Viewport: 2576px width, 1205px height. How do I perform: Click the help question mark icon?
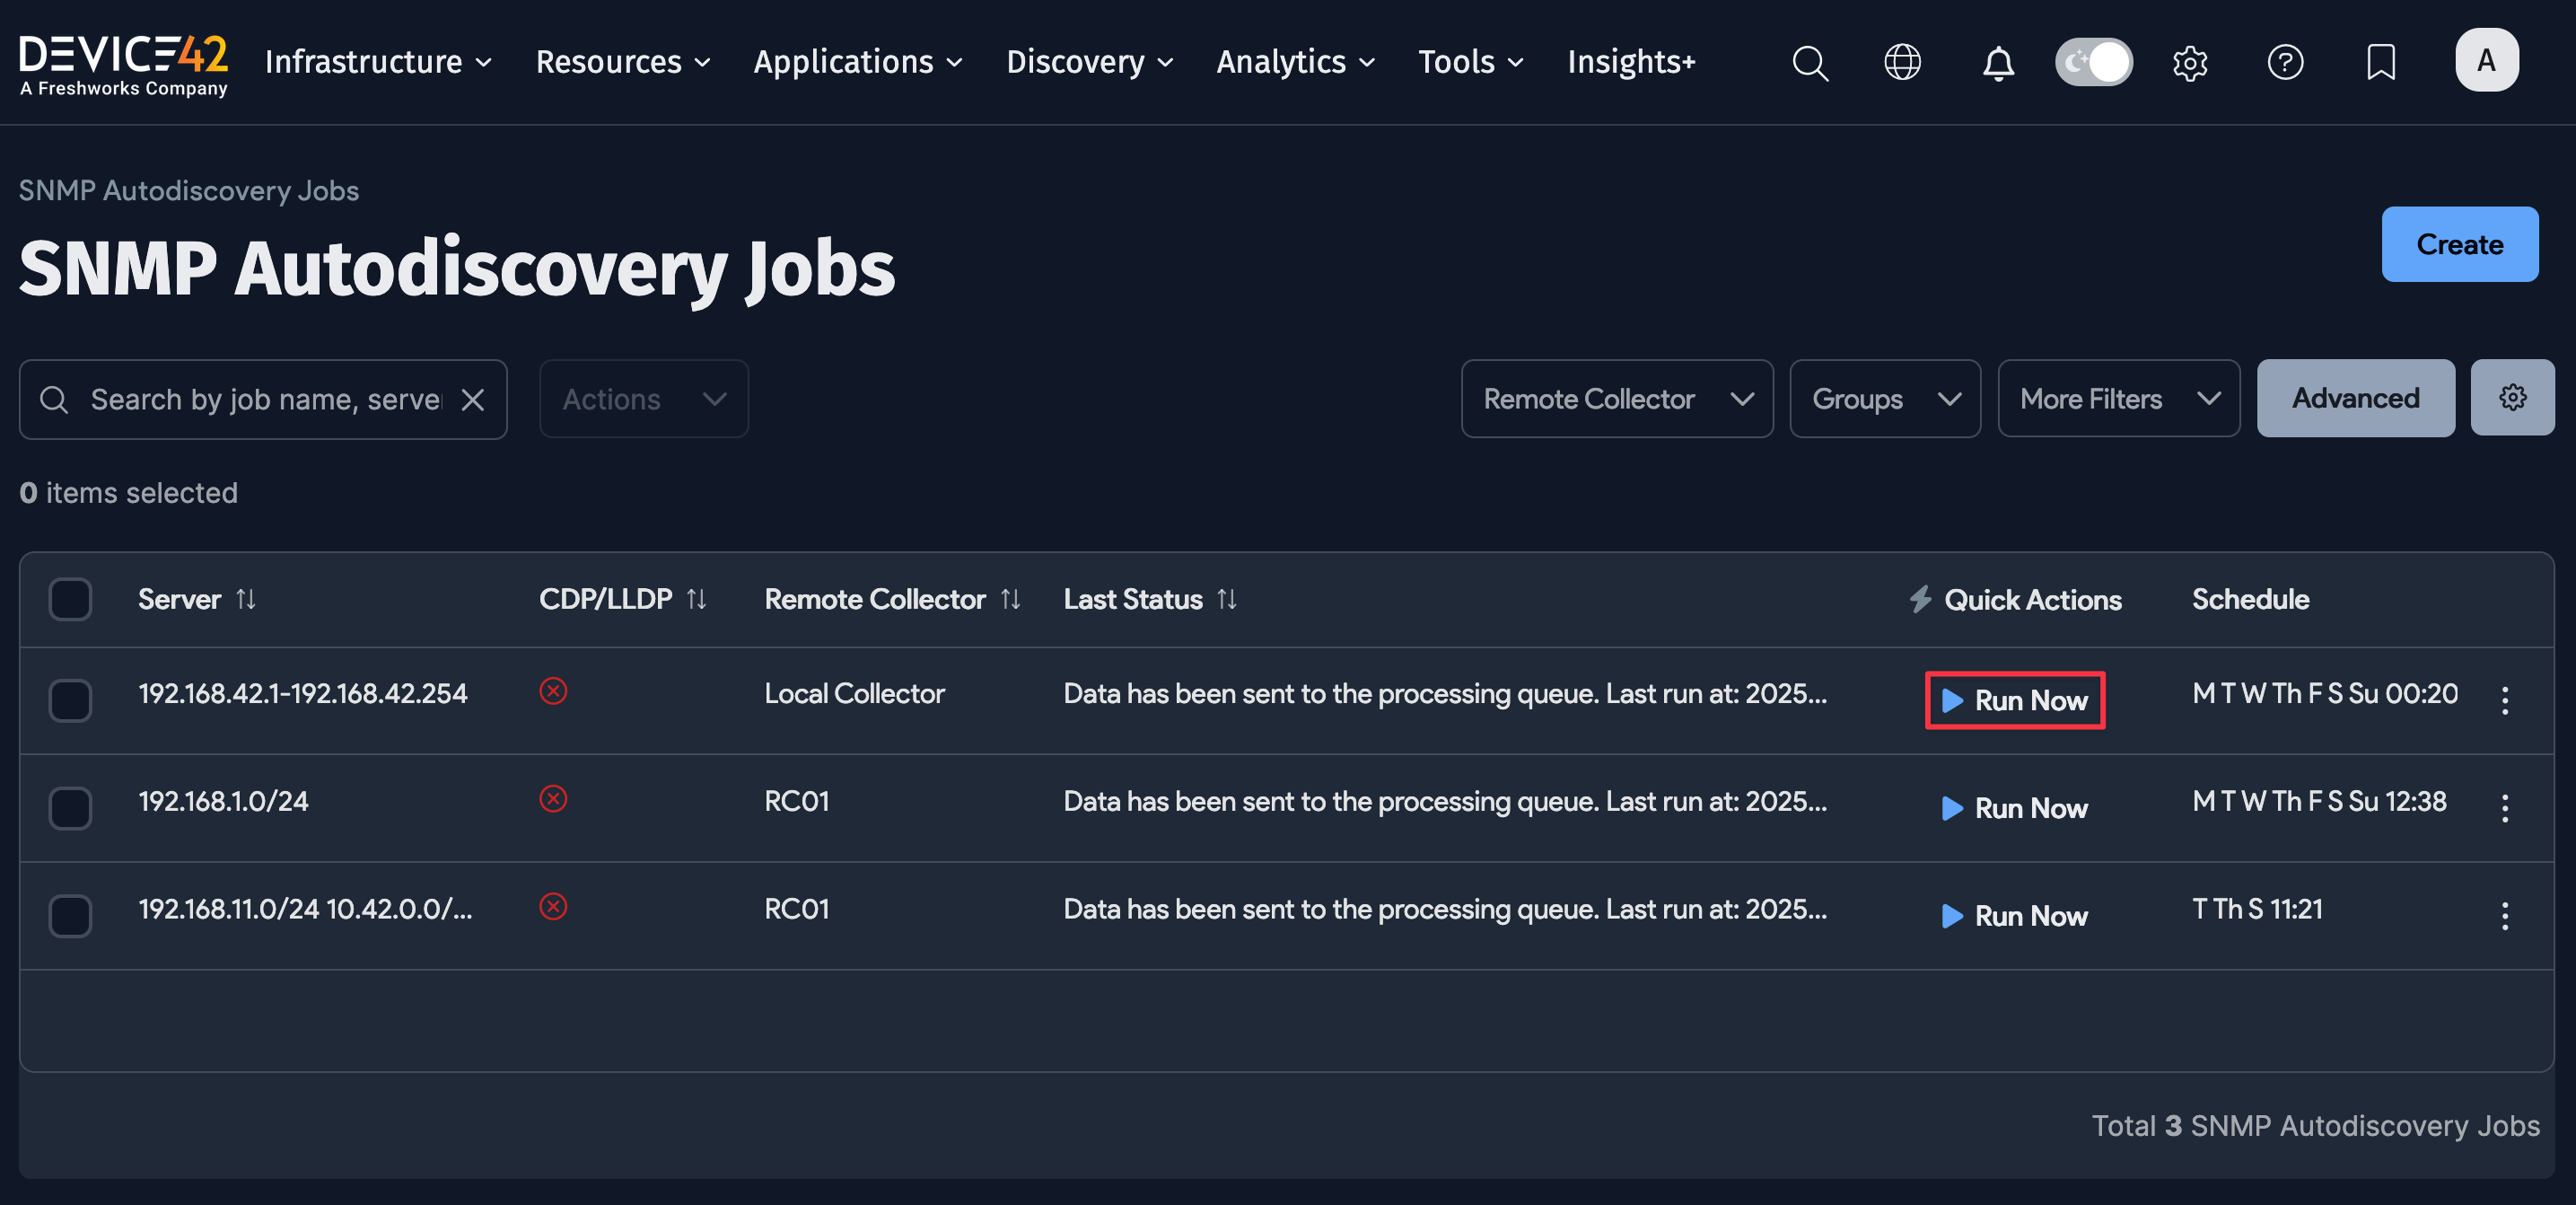tap(2286, 62)
